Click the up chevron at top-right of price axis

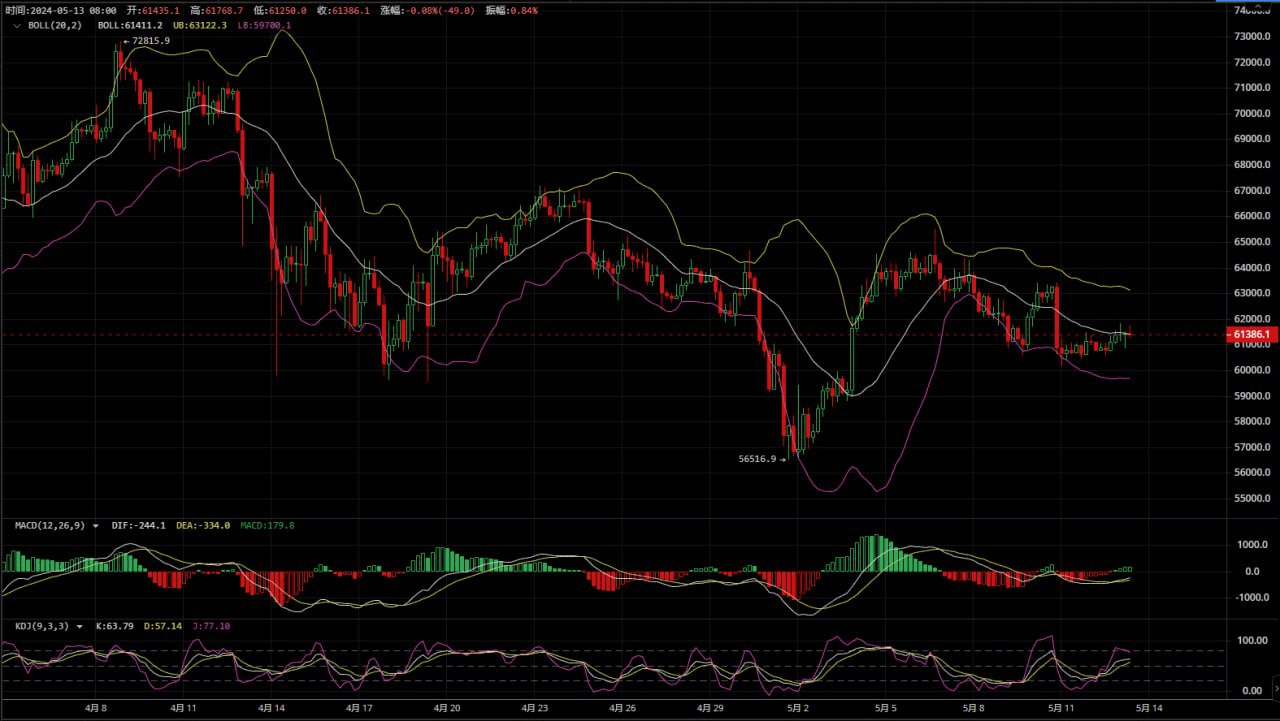(x=1257, y=6)
